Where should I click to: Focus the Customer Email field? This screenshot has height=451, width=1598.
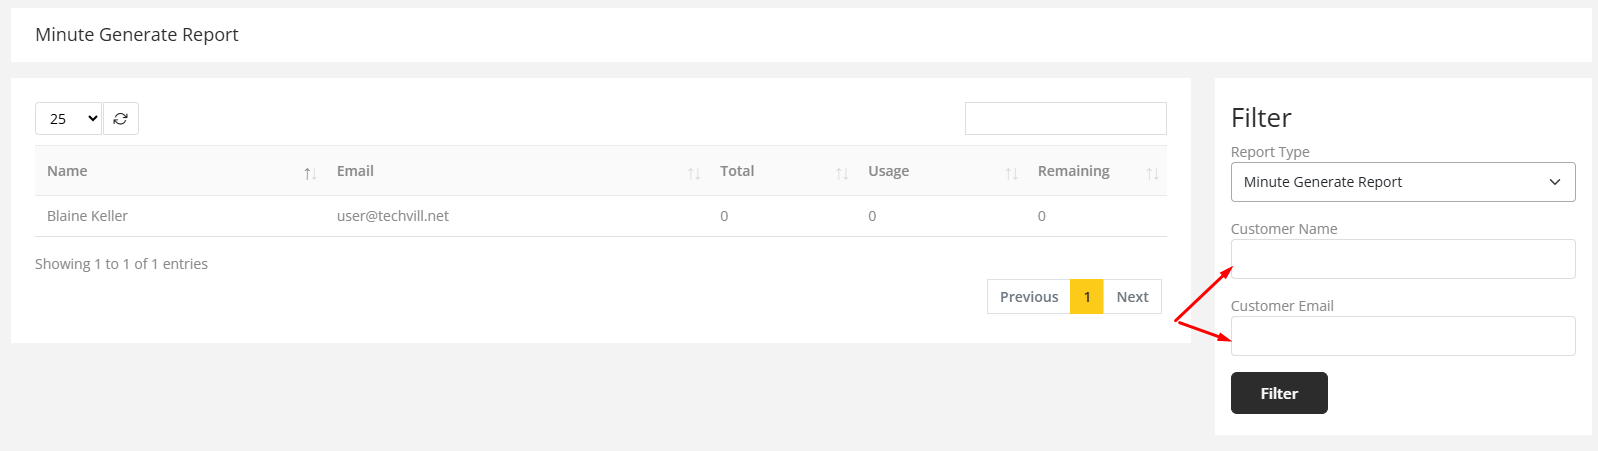(1402, 336)
